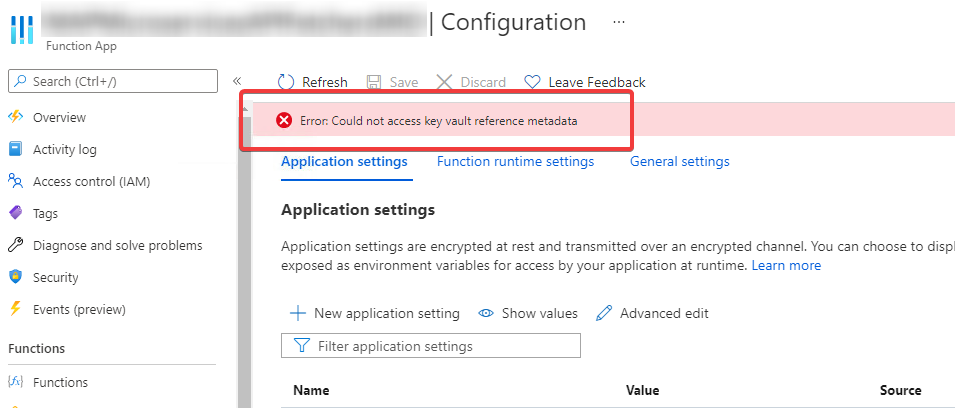Click New application setting

pos(375,314)
